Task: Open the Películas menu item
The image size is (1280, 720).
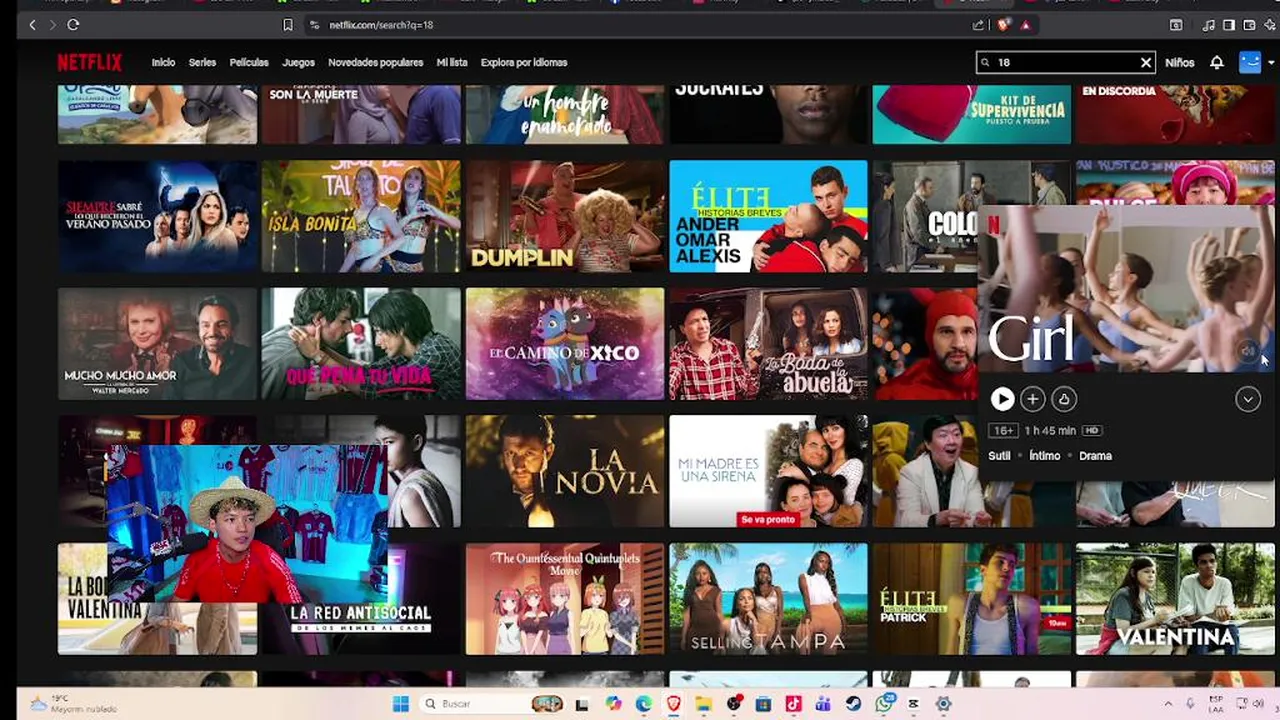Action: (x=249, y=62)
